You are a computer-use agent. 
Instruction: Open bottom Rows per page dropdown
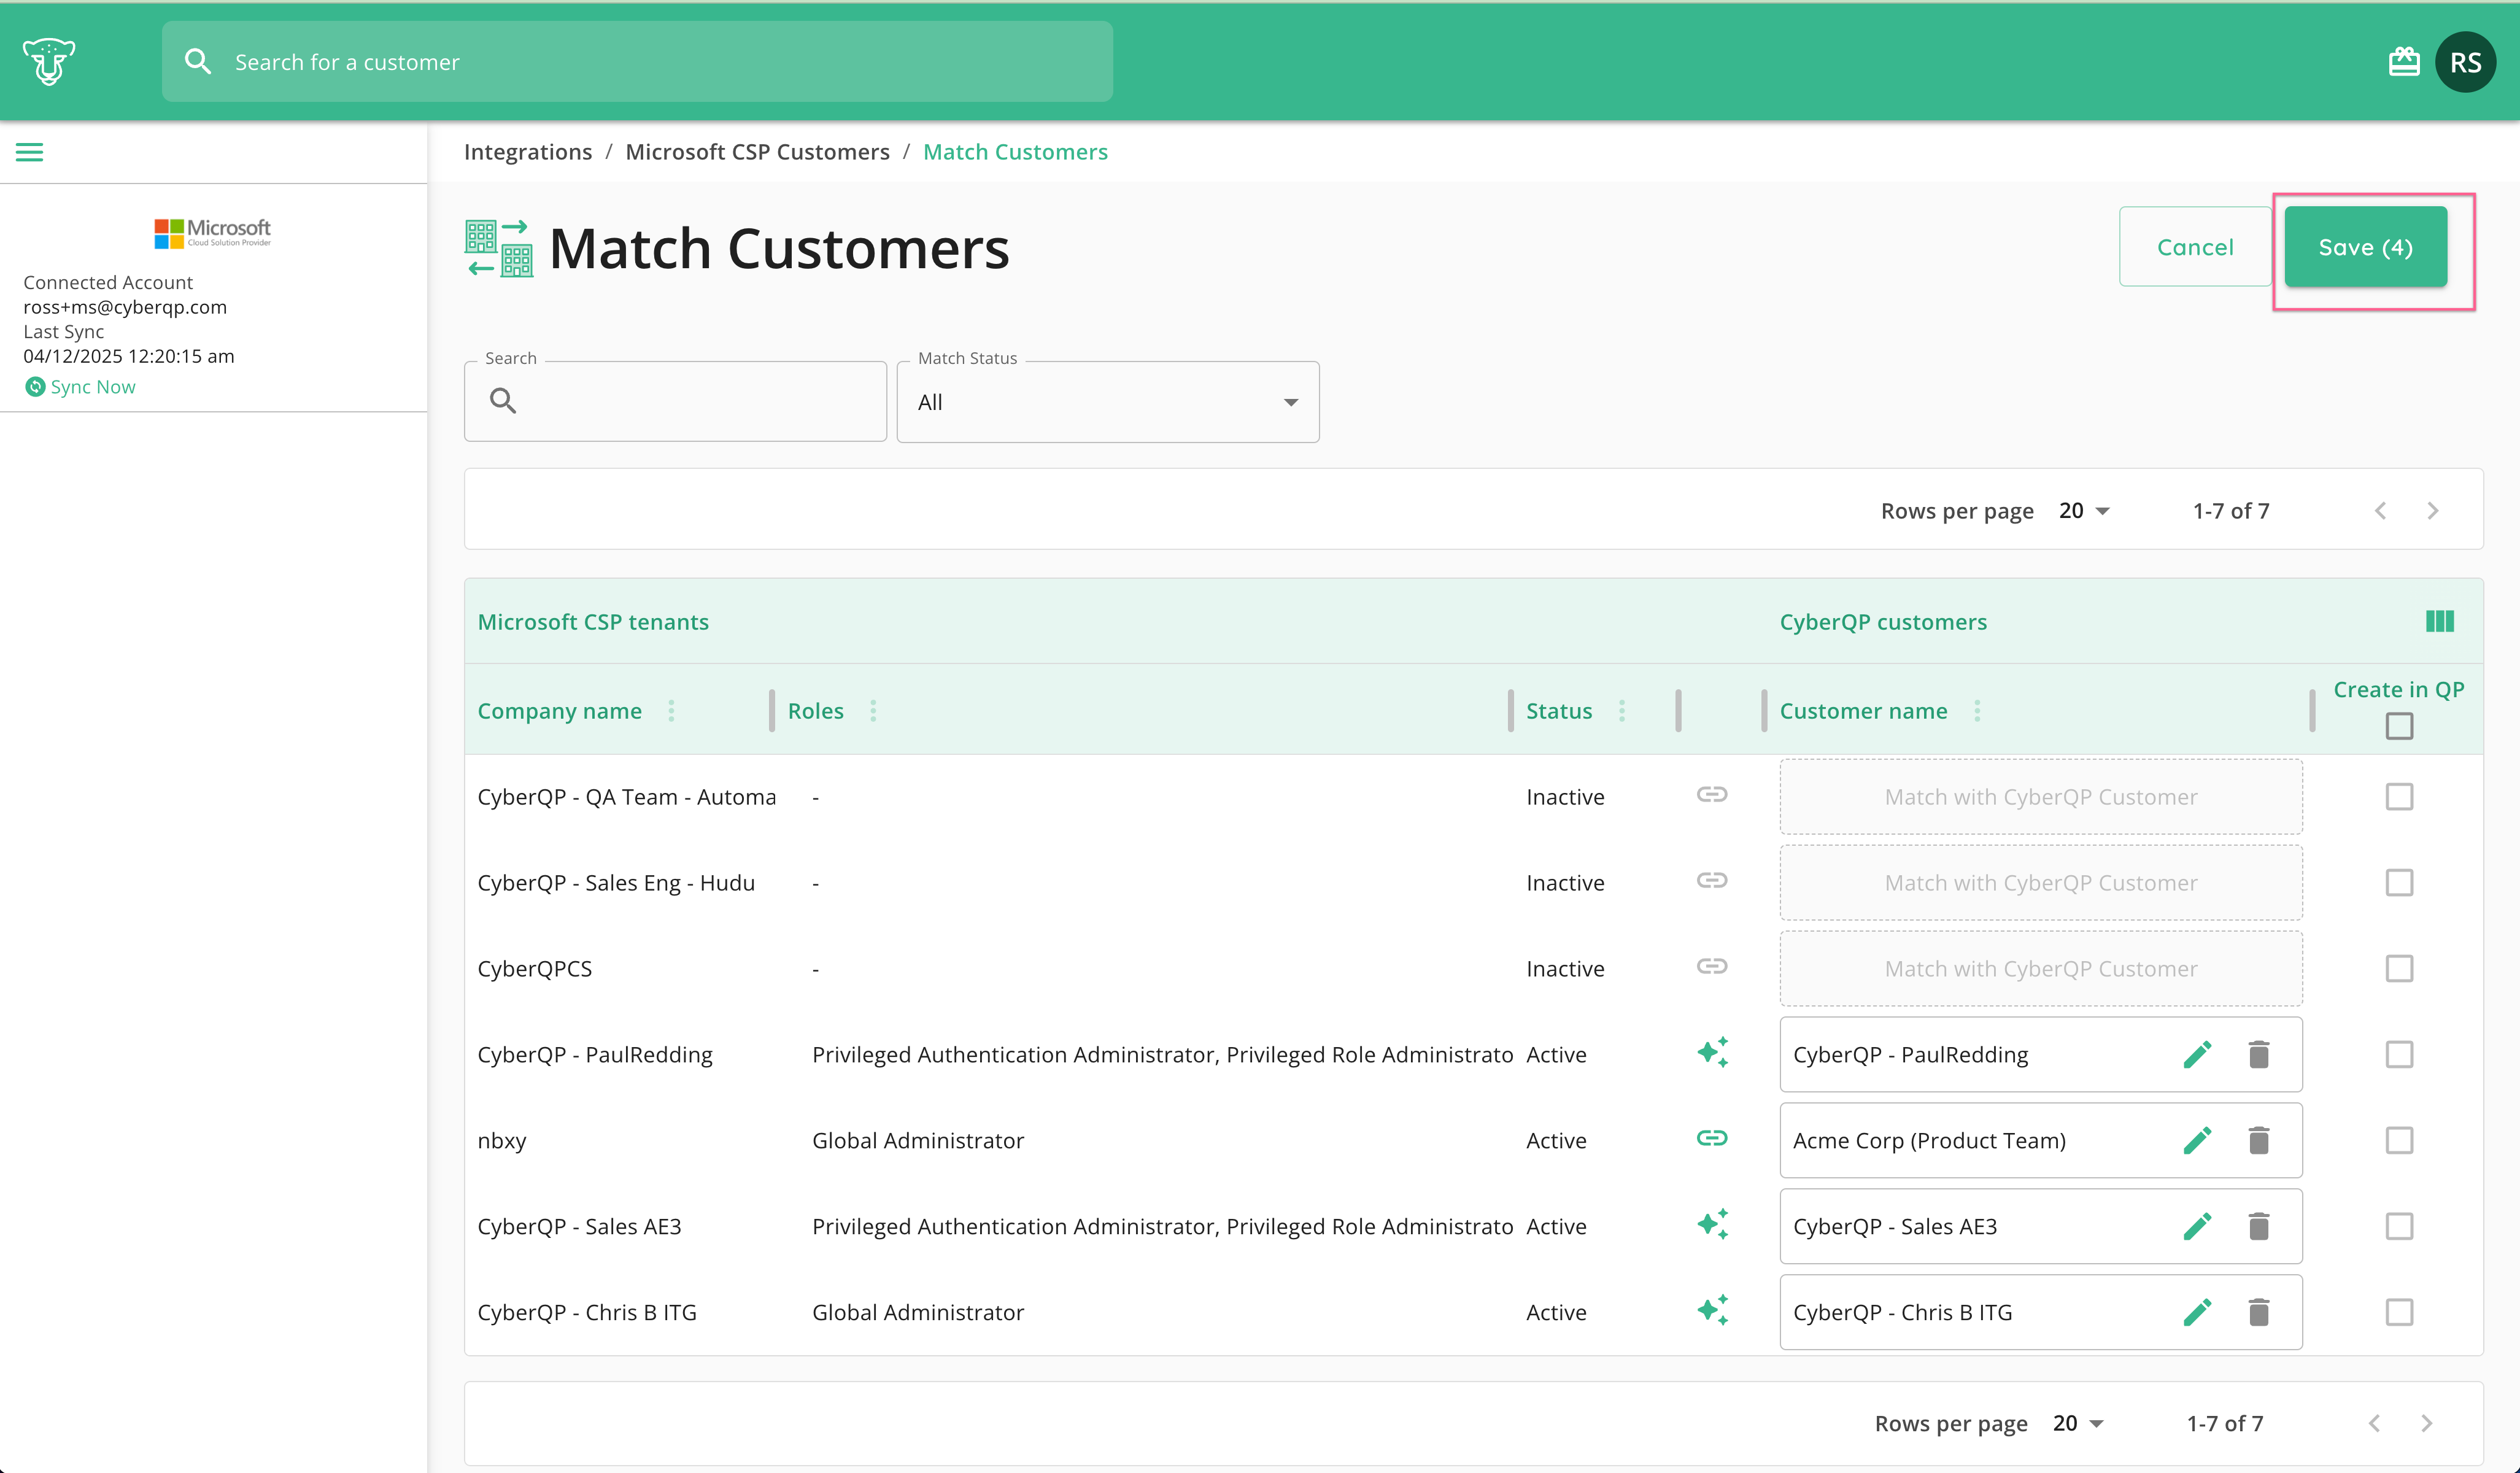point(2078,1423)
